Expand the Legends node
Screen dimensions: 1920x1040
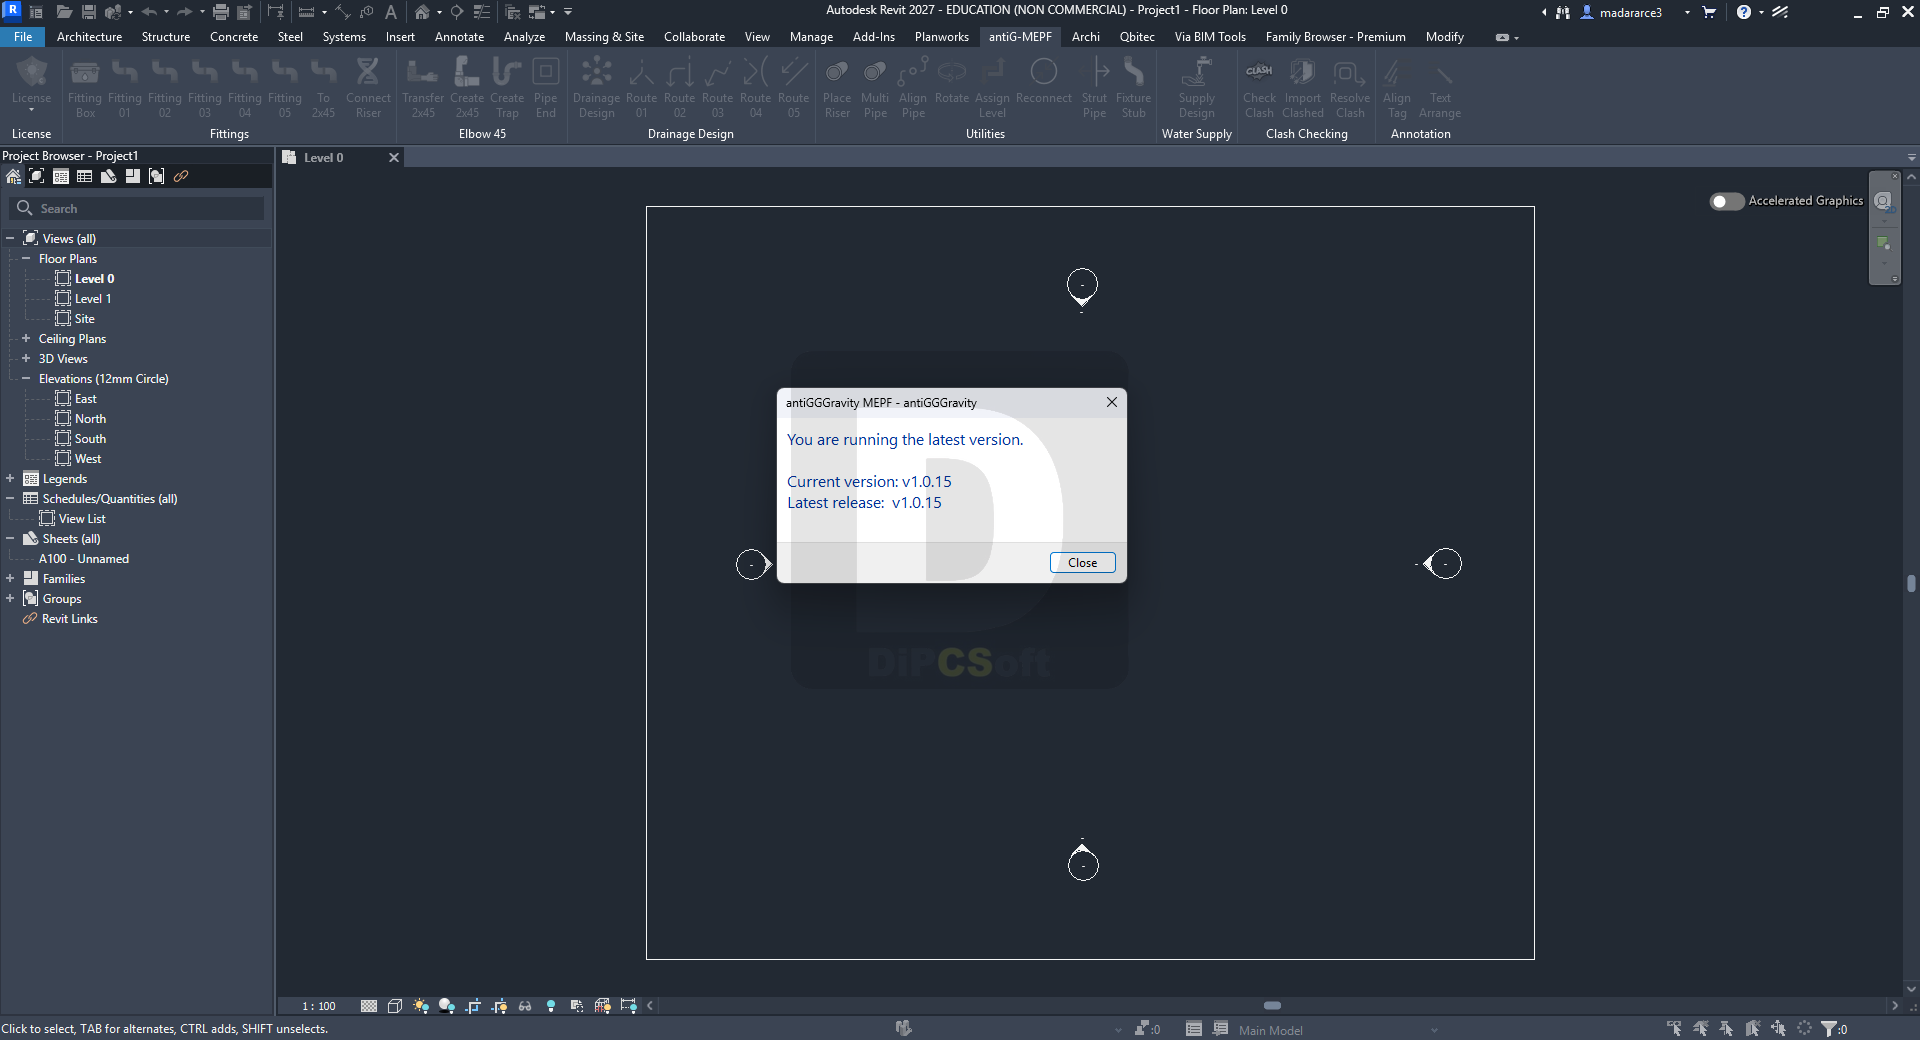coord(10,478)
